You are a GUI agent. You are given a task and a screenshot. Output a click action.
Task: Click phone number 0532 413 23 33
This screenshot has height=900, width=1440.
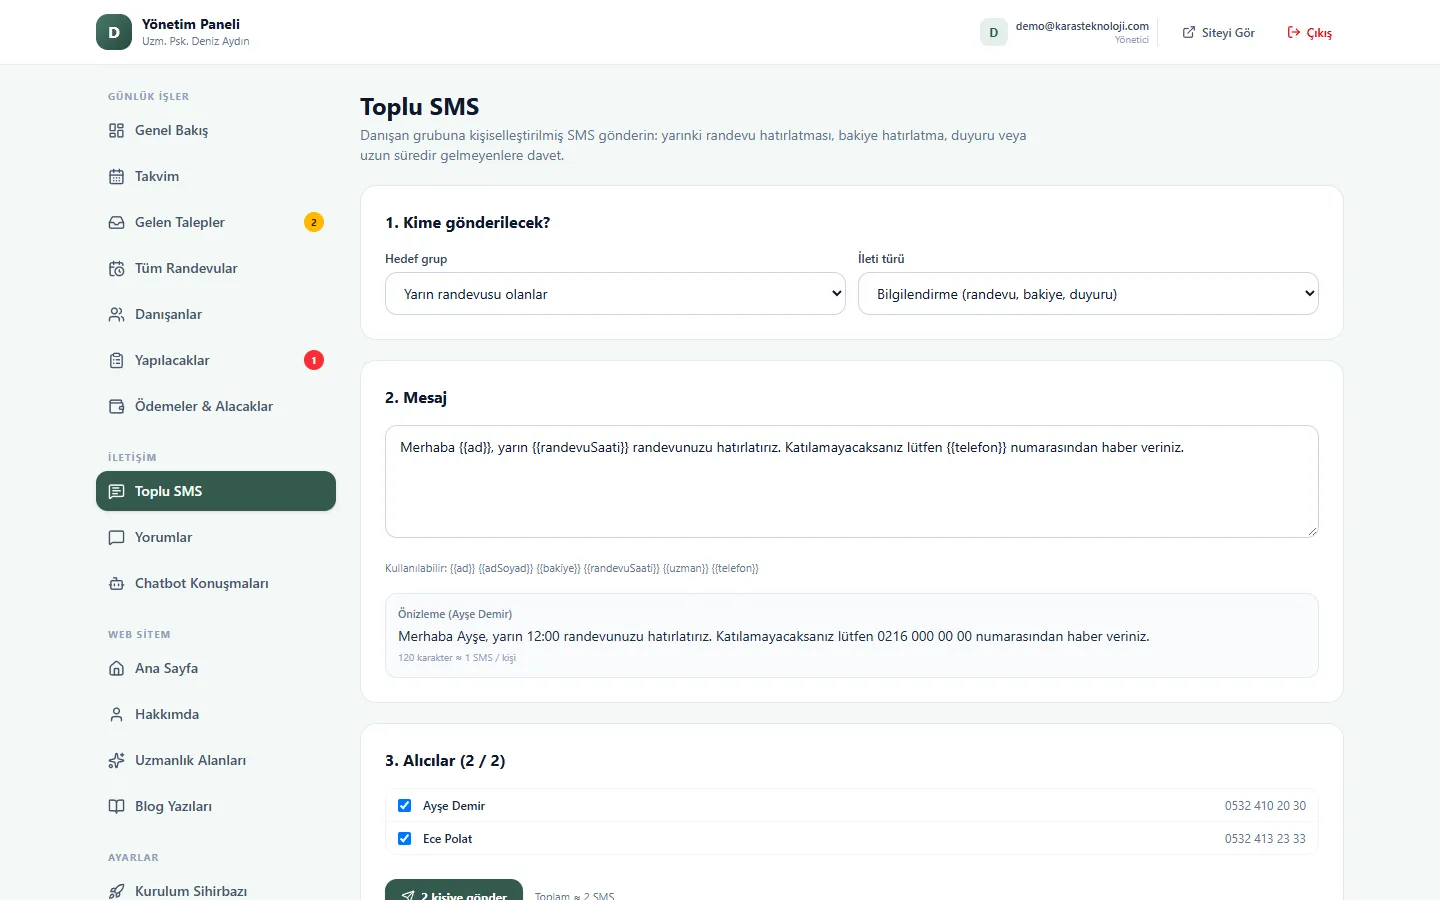pyautogui.click(x=1265, y=839)
